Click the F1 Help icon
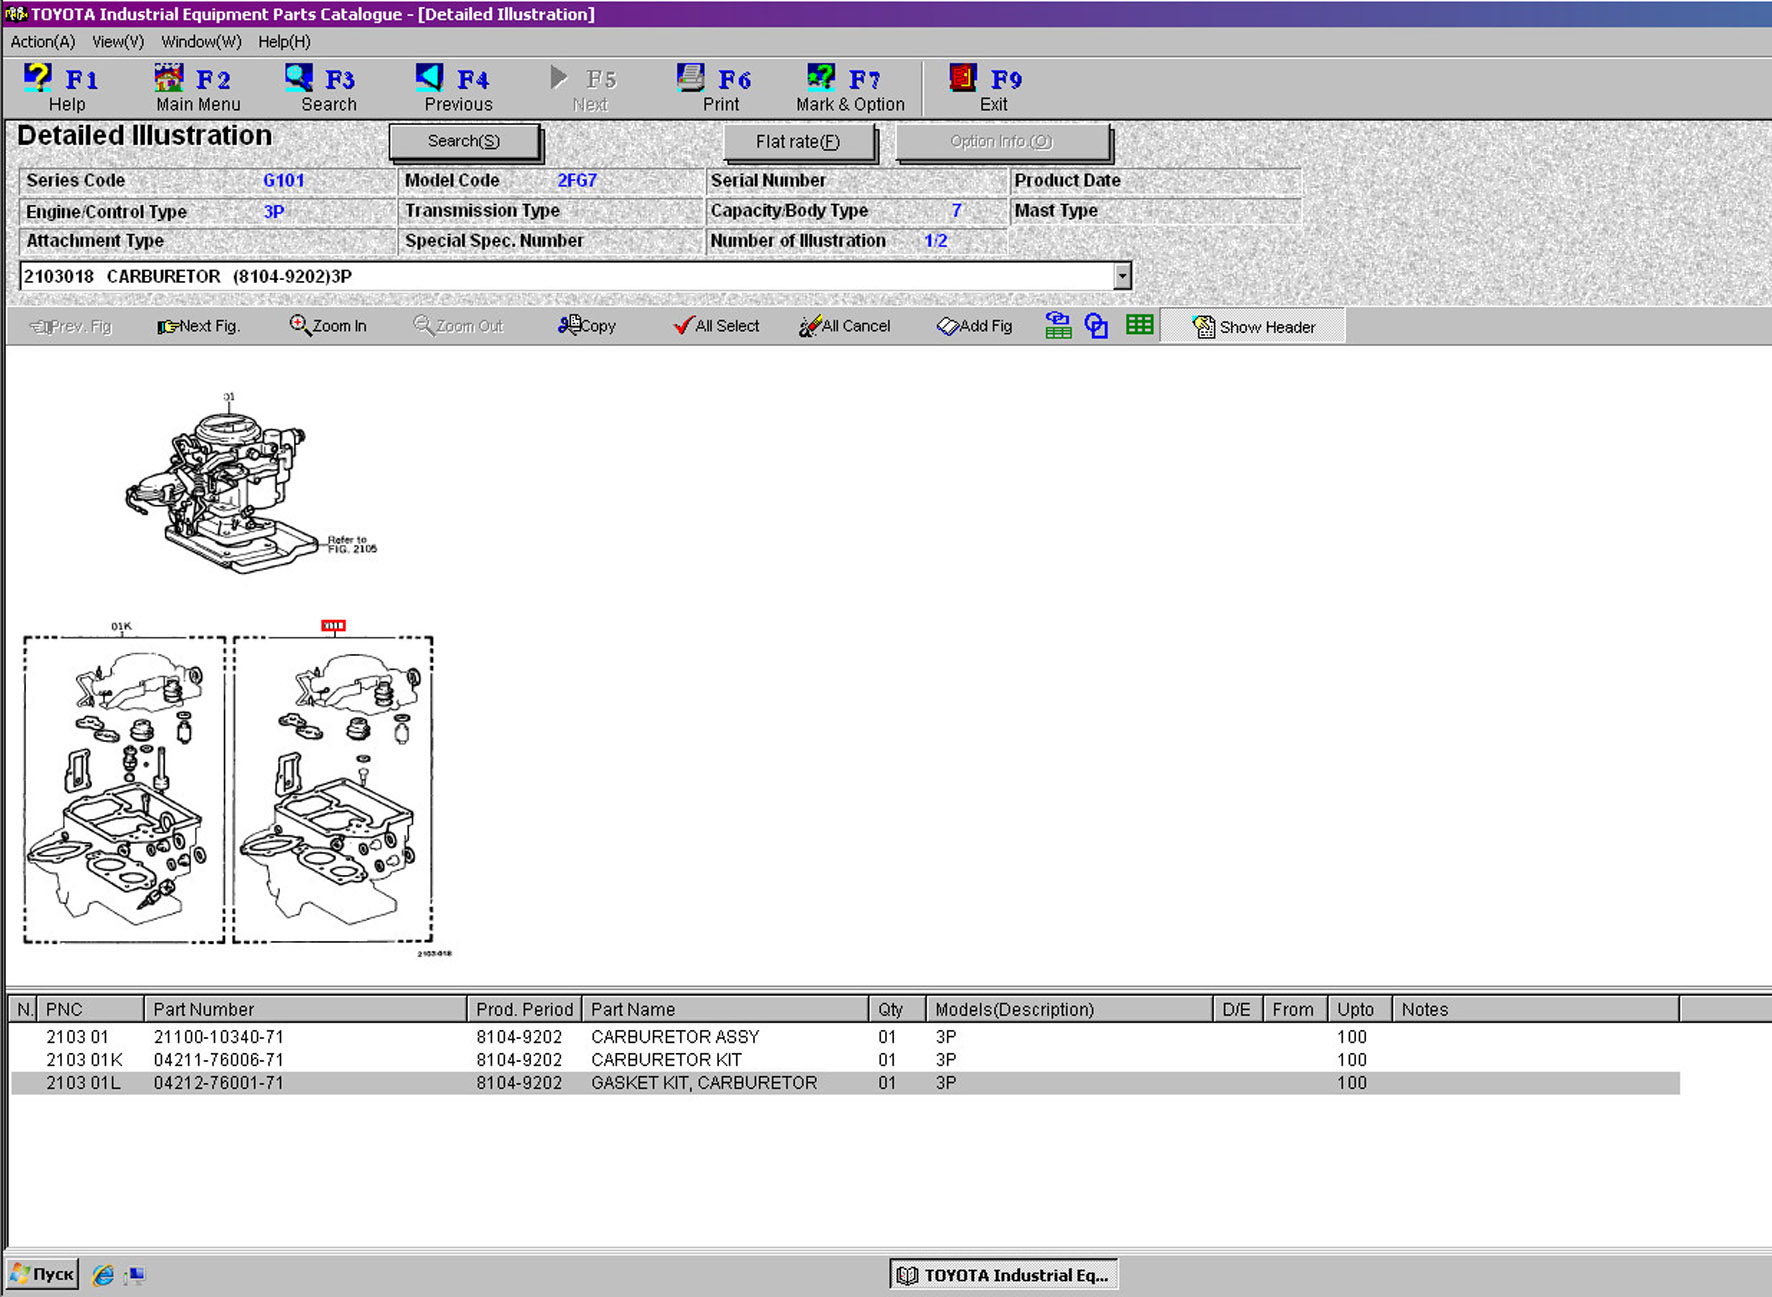Viewport: 1772px width, 1297px height. pos(39,79)
